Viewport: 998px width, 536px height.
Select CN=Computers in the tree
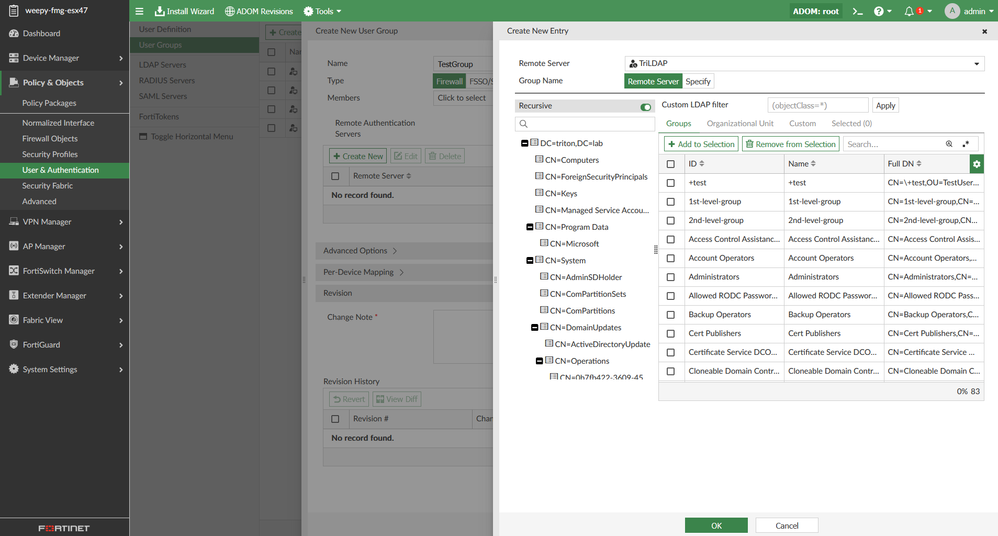pyautogui.click(x=572, y=160)
